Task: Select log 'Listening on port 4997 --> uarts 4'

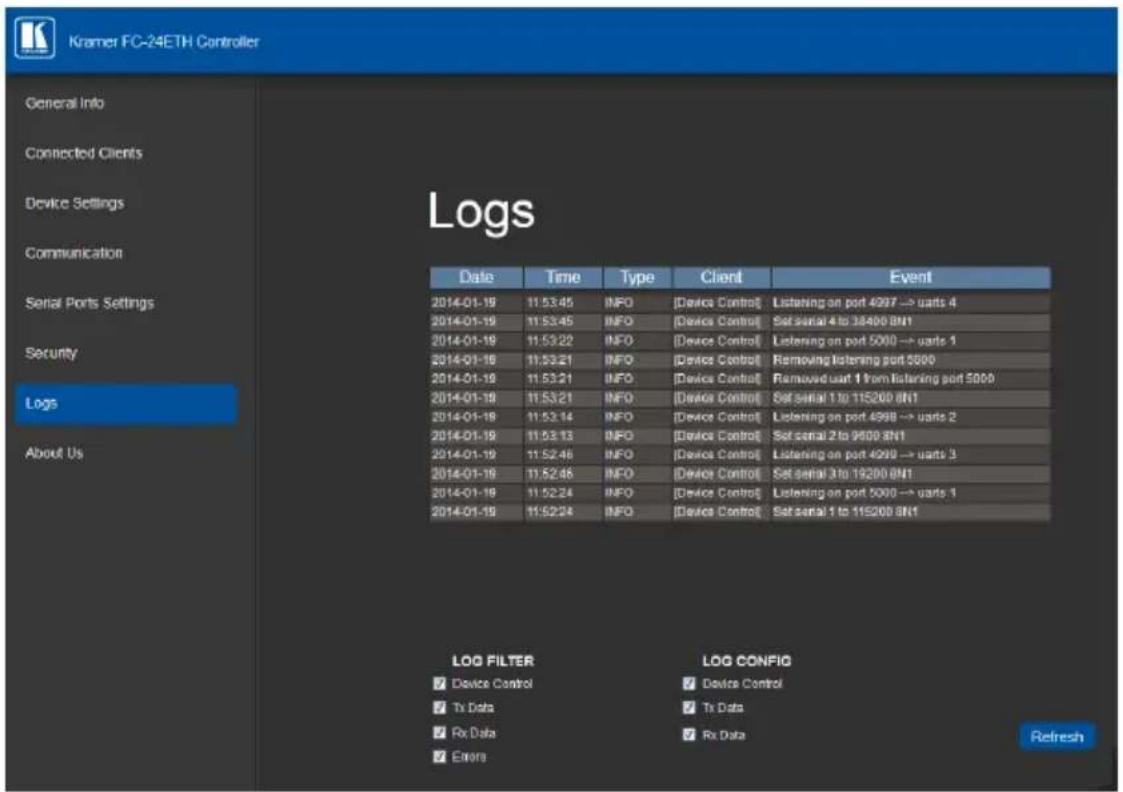Action: 740,303
